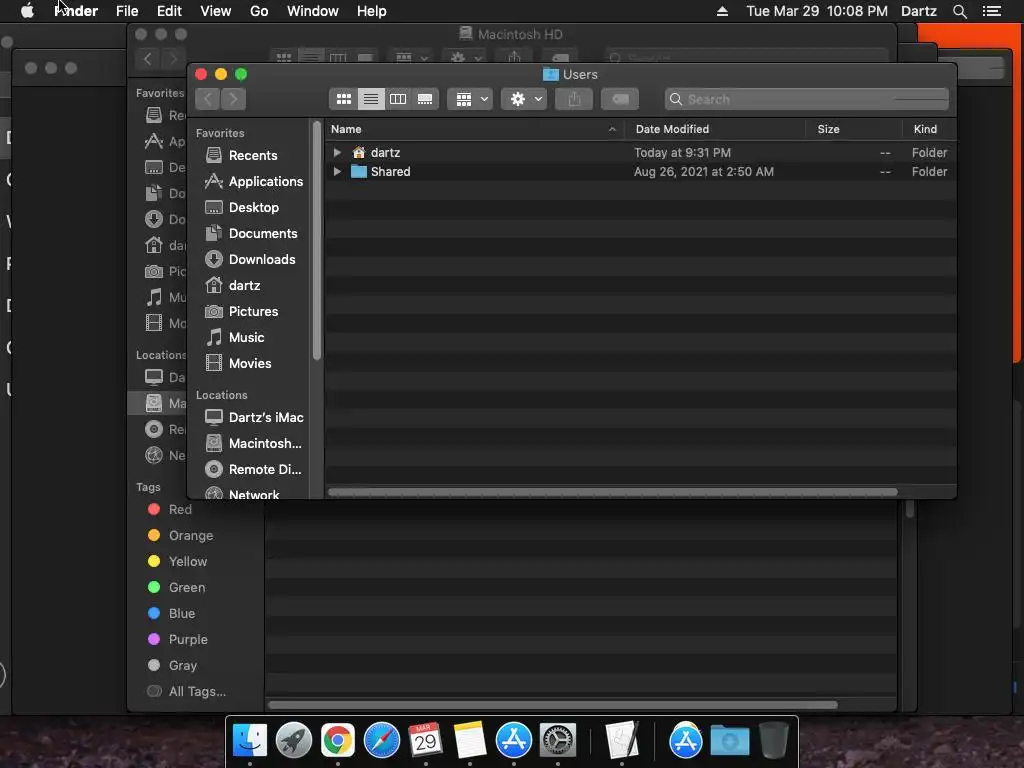Select the Yellow tag in Macintosh HD window
This screenshot has height=768, width=1024.
178,562
